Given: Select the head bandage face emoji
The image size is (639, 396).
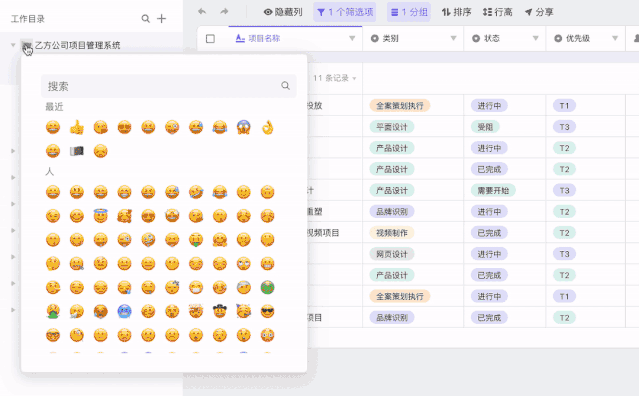Looking at the screenshot, I should tap(244, 287).
